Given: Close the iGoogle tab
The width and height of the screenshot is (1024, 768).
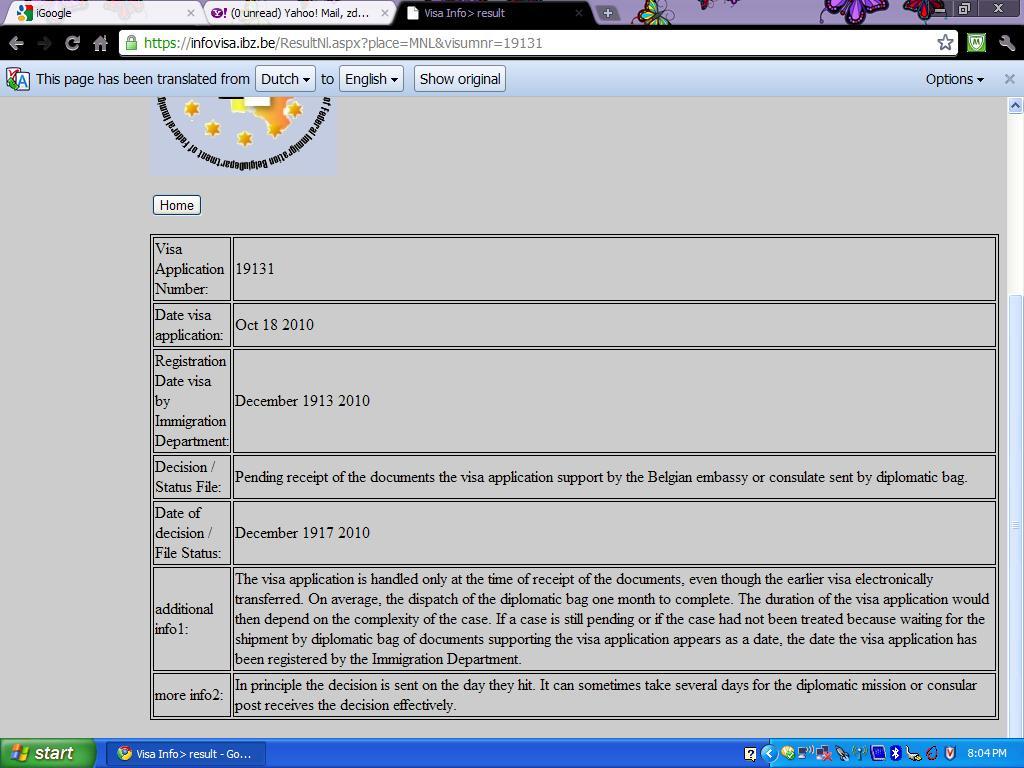Looking at the screenshot, I should pos(191,12).
